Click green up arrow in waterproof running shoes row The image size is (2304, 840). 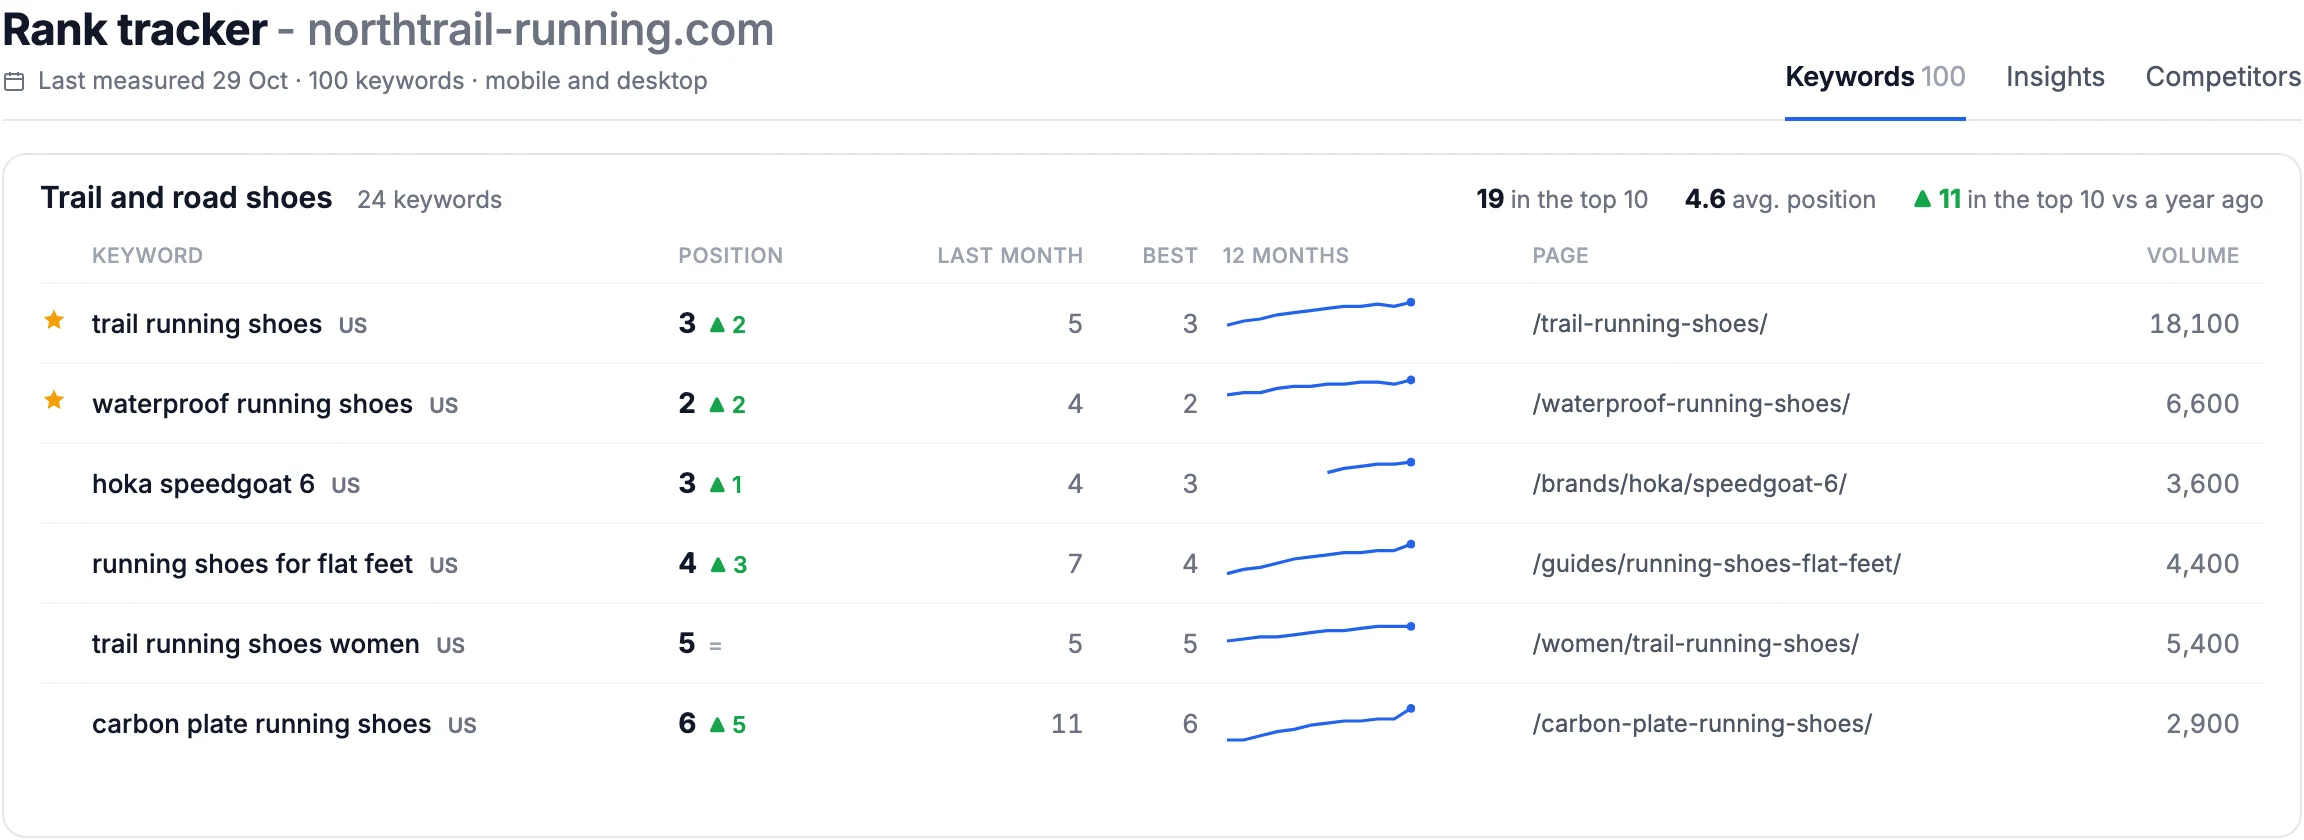tap(717, 404)
